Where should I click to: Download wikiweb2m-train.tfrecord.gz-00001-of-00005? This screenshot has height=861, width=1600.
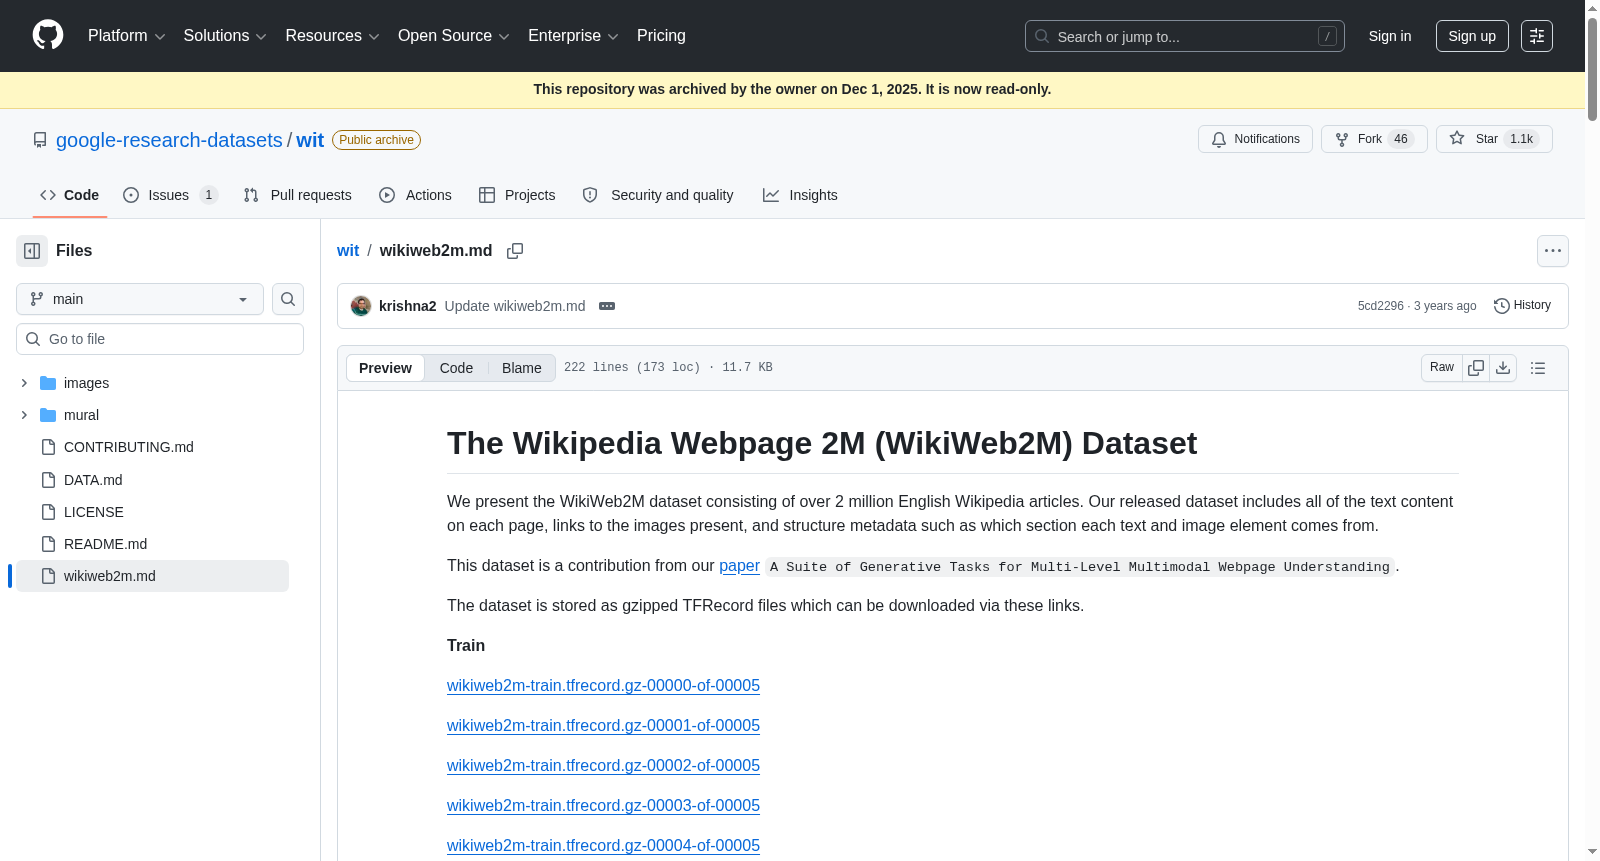(603, 726)
